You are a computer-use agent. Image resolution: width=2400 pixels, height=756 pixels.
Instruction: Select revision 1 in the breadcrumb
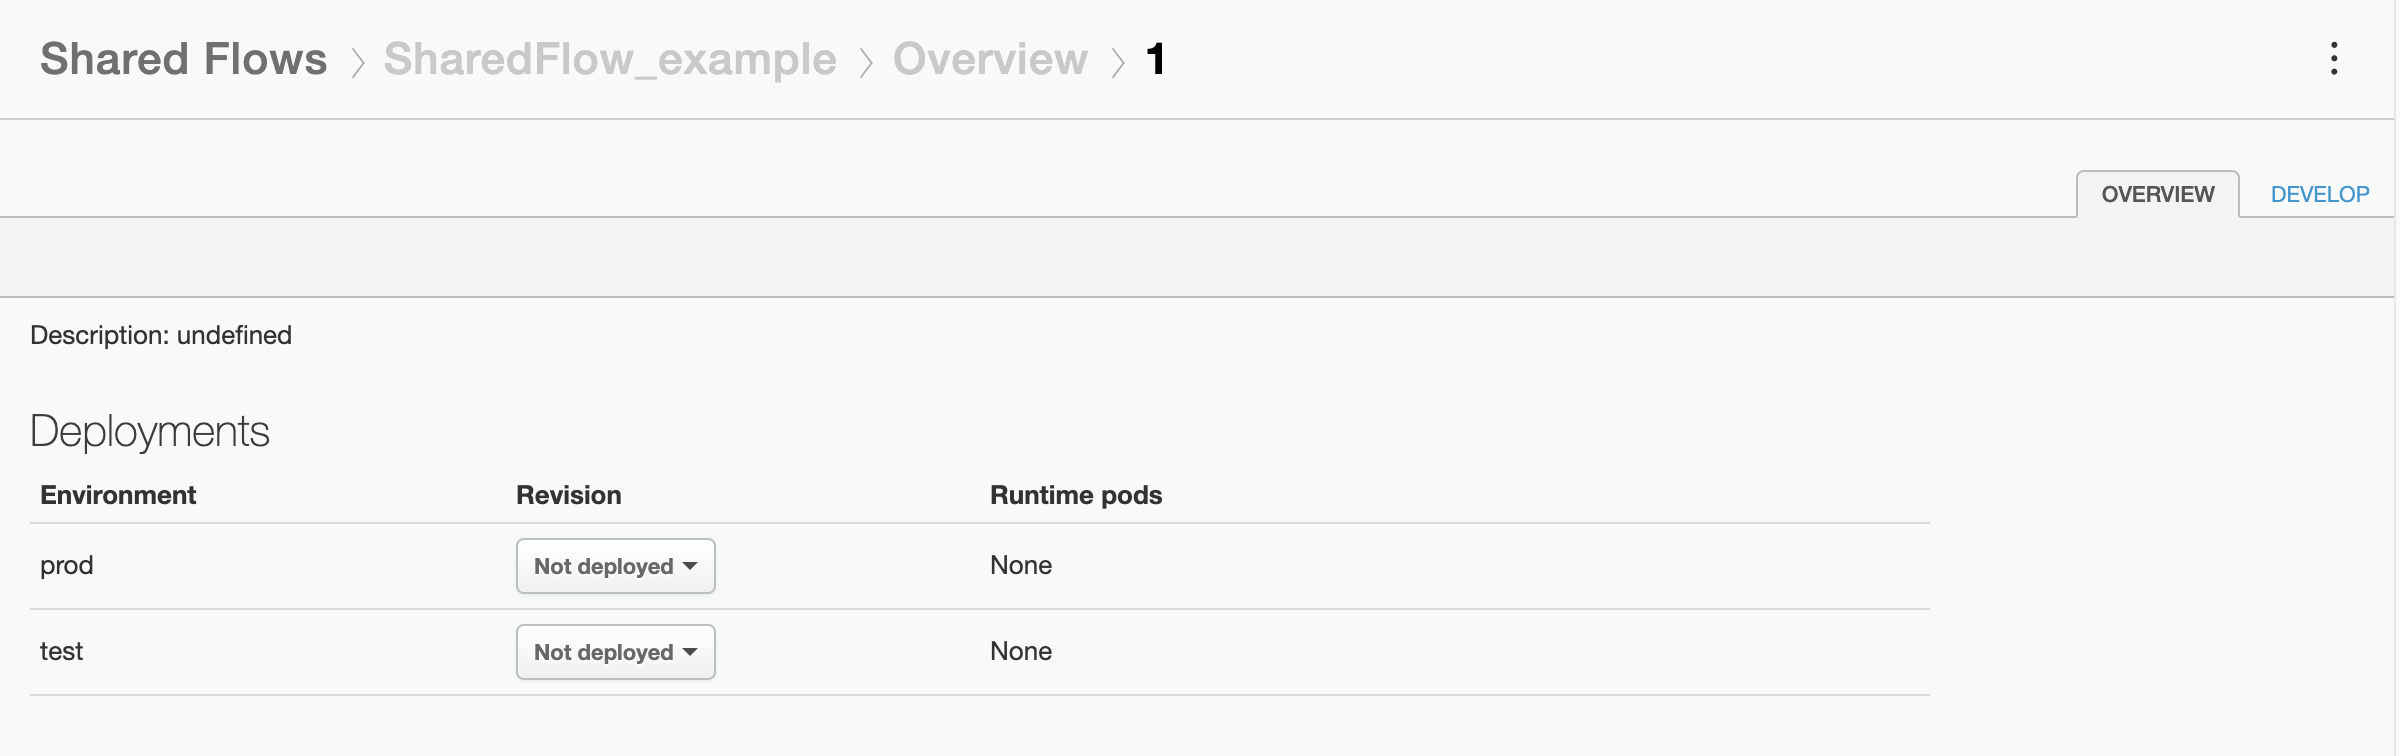coord(1155,58)
